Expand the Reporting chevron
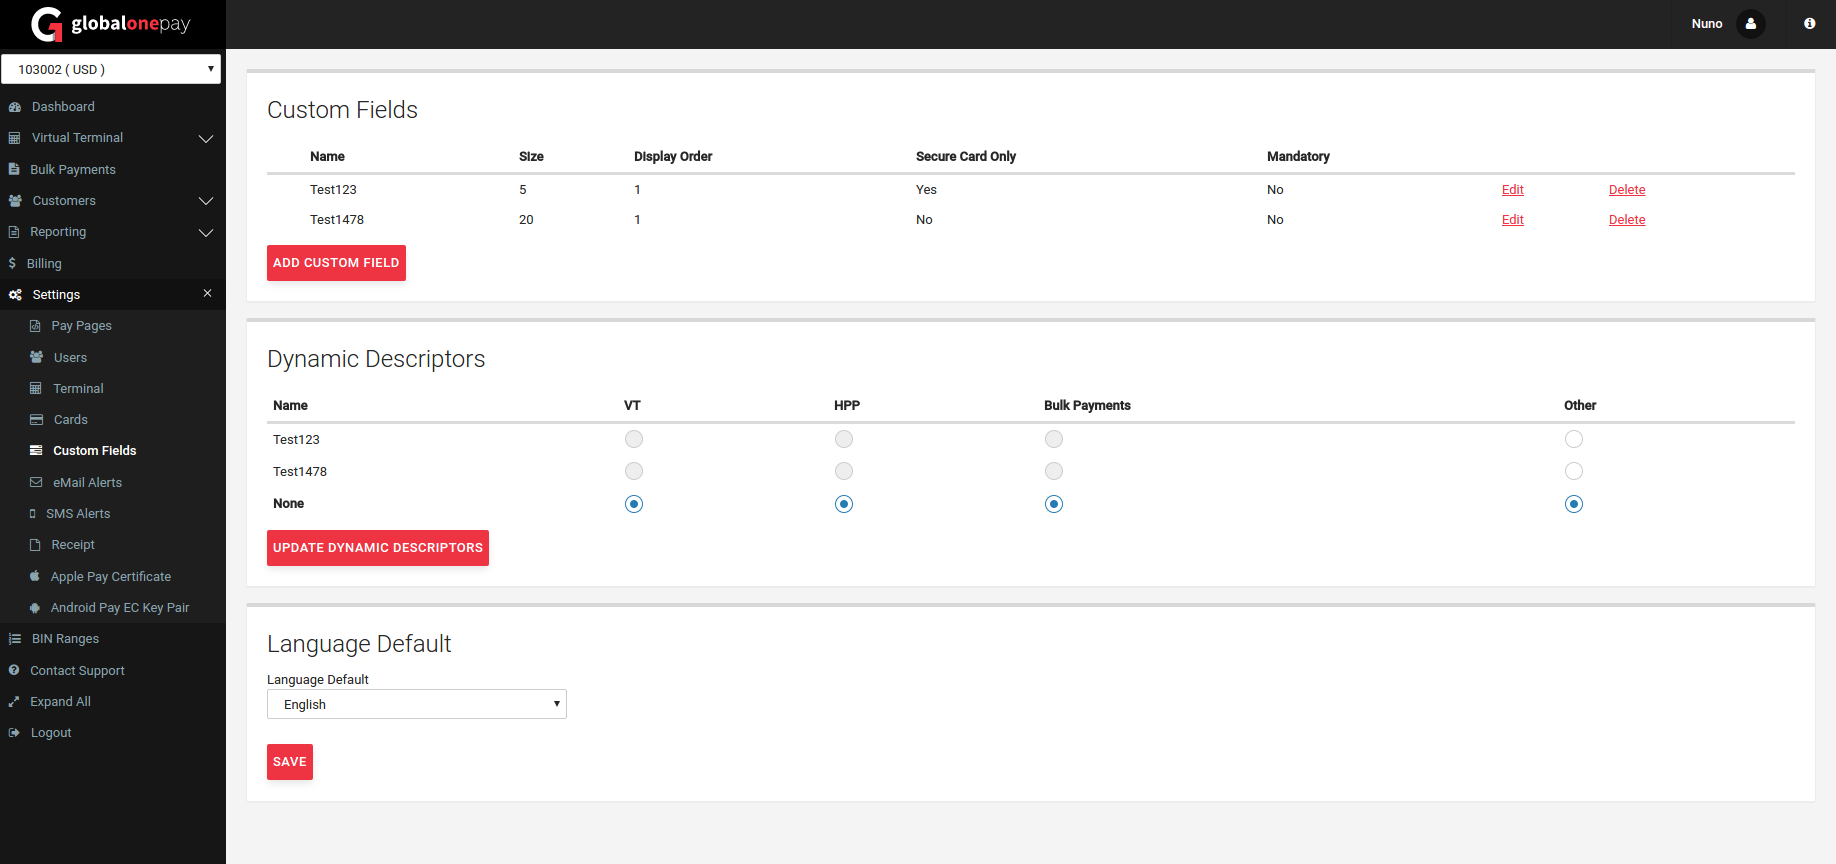Viewport: 1836px width, 864px height. point(206,232)
